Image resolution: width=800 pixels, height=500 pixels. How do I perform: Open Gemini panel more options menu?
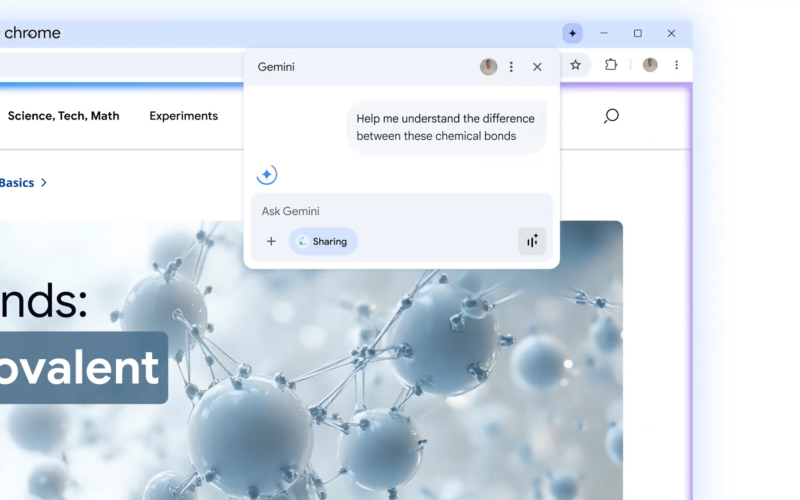tap(512, 67)
